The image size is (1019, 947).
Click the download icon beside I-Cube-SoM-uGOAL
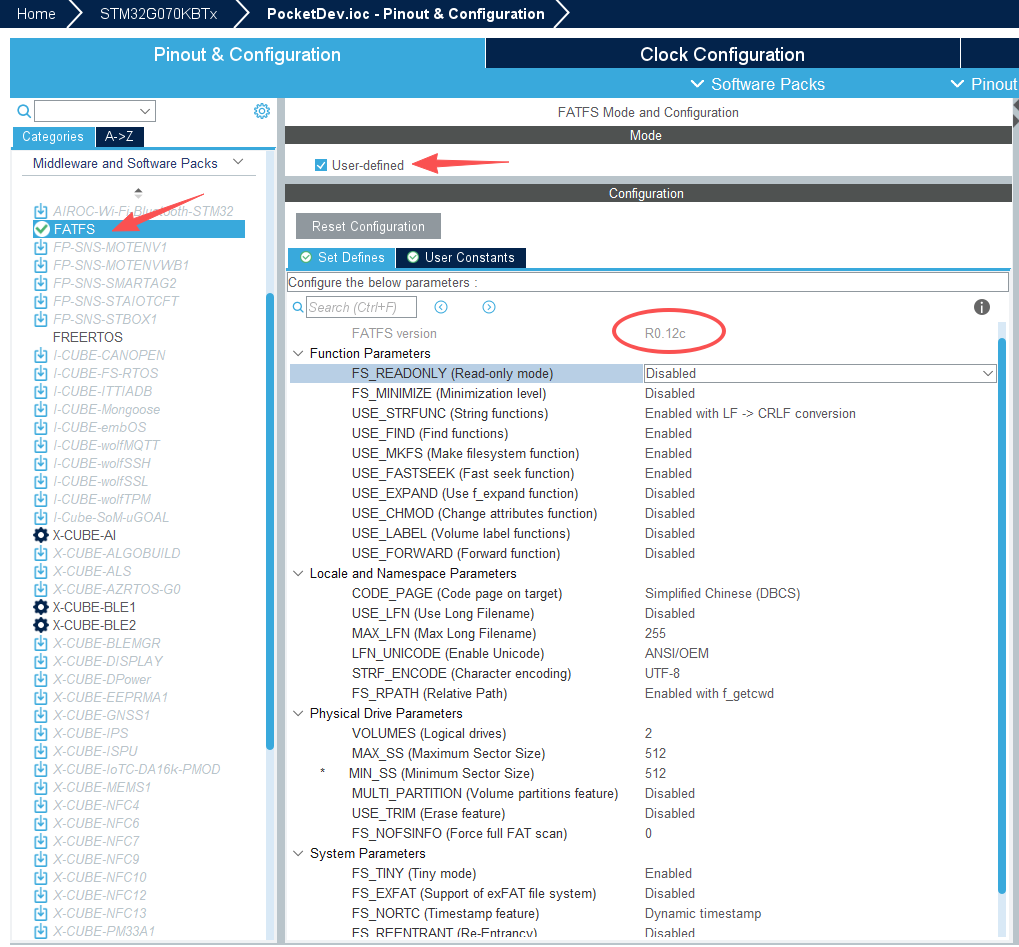[x=41, y=517]
